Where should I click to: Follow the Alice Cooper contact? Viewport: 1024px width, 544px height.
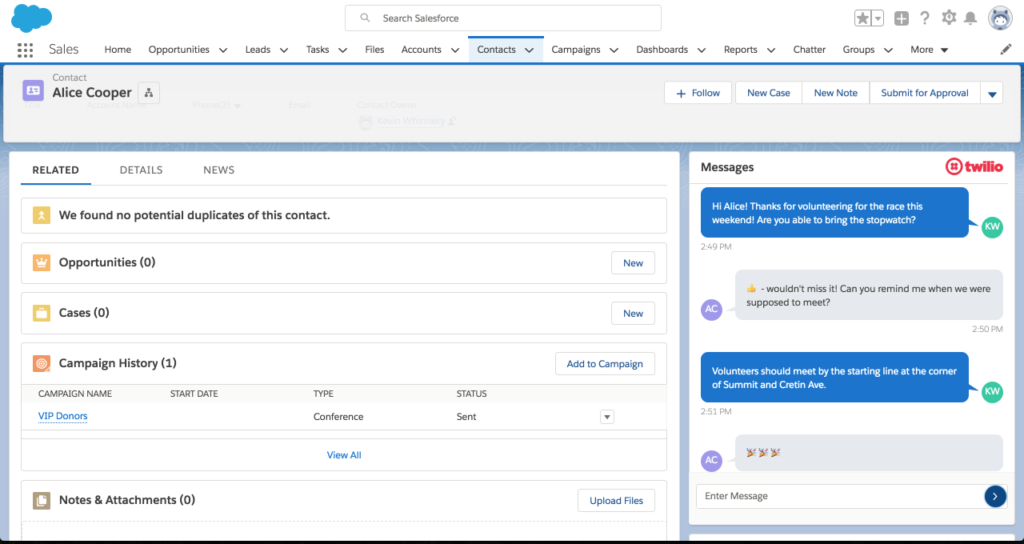[698, 93]
